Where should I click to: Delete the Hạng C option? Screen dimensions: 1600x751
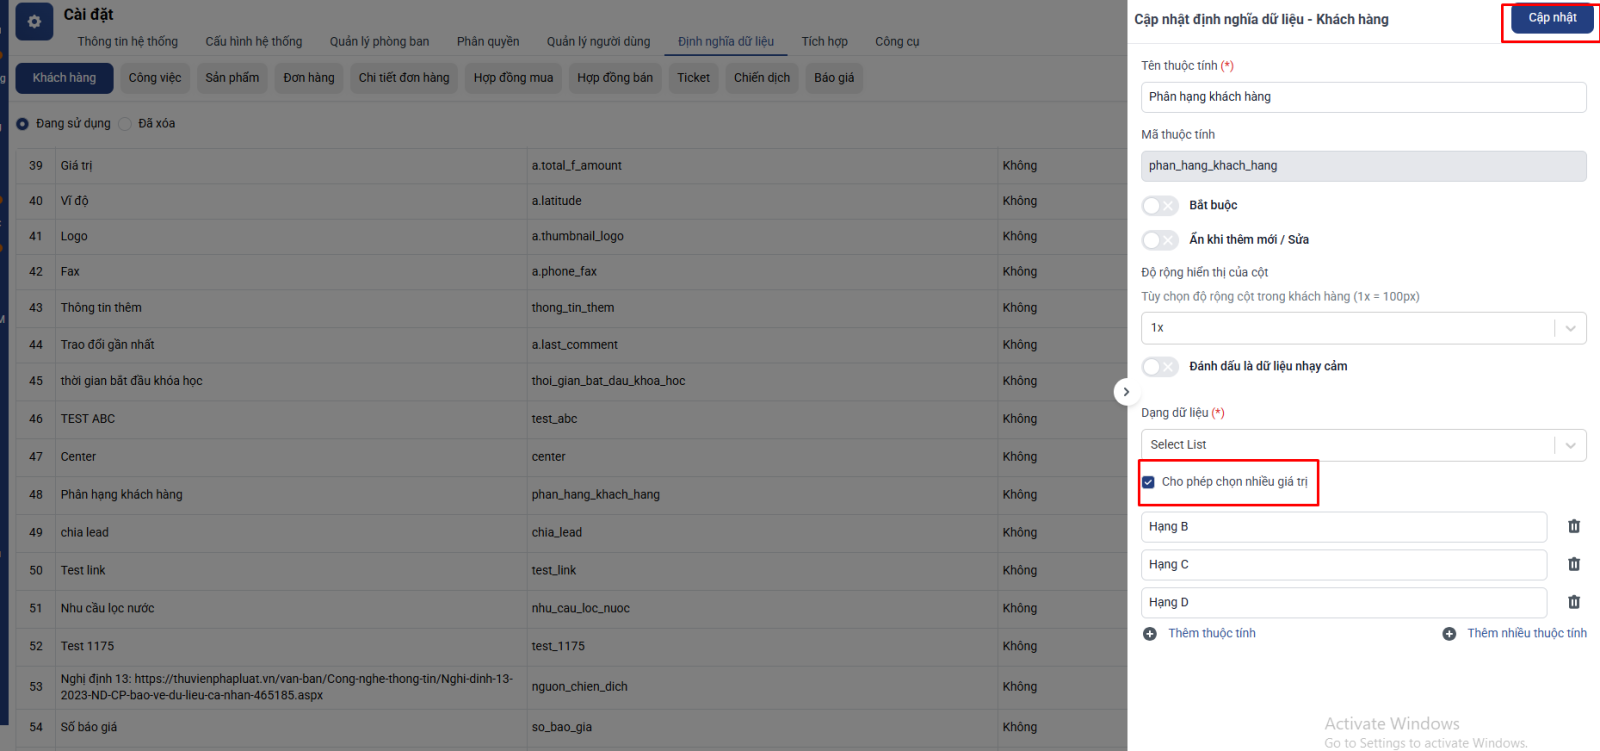tap(1573, 565)
